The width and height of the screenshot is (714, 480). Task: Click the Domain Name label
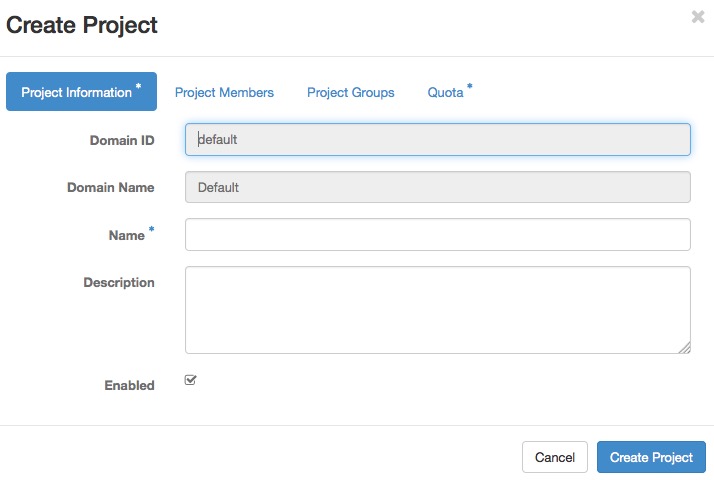click(110, 187)
